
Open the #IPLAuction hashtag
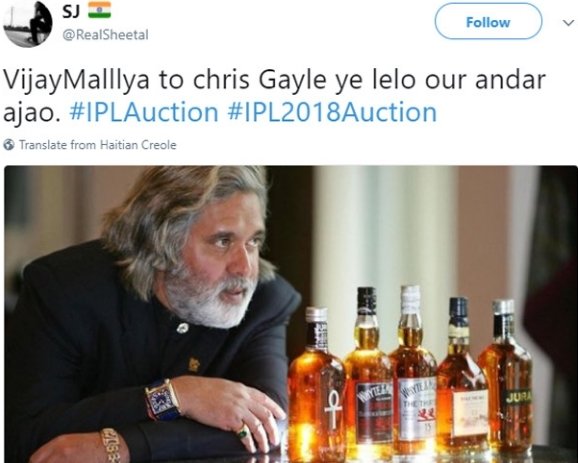pos(144,112)
